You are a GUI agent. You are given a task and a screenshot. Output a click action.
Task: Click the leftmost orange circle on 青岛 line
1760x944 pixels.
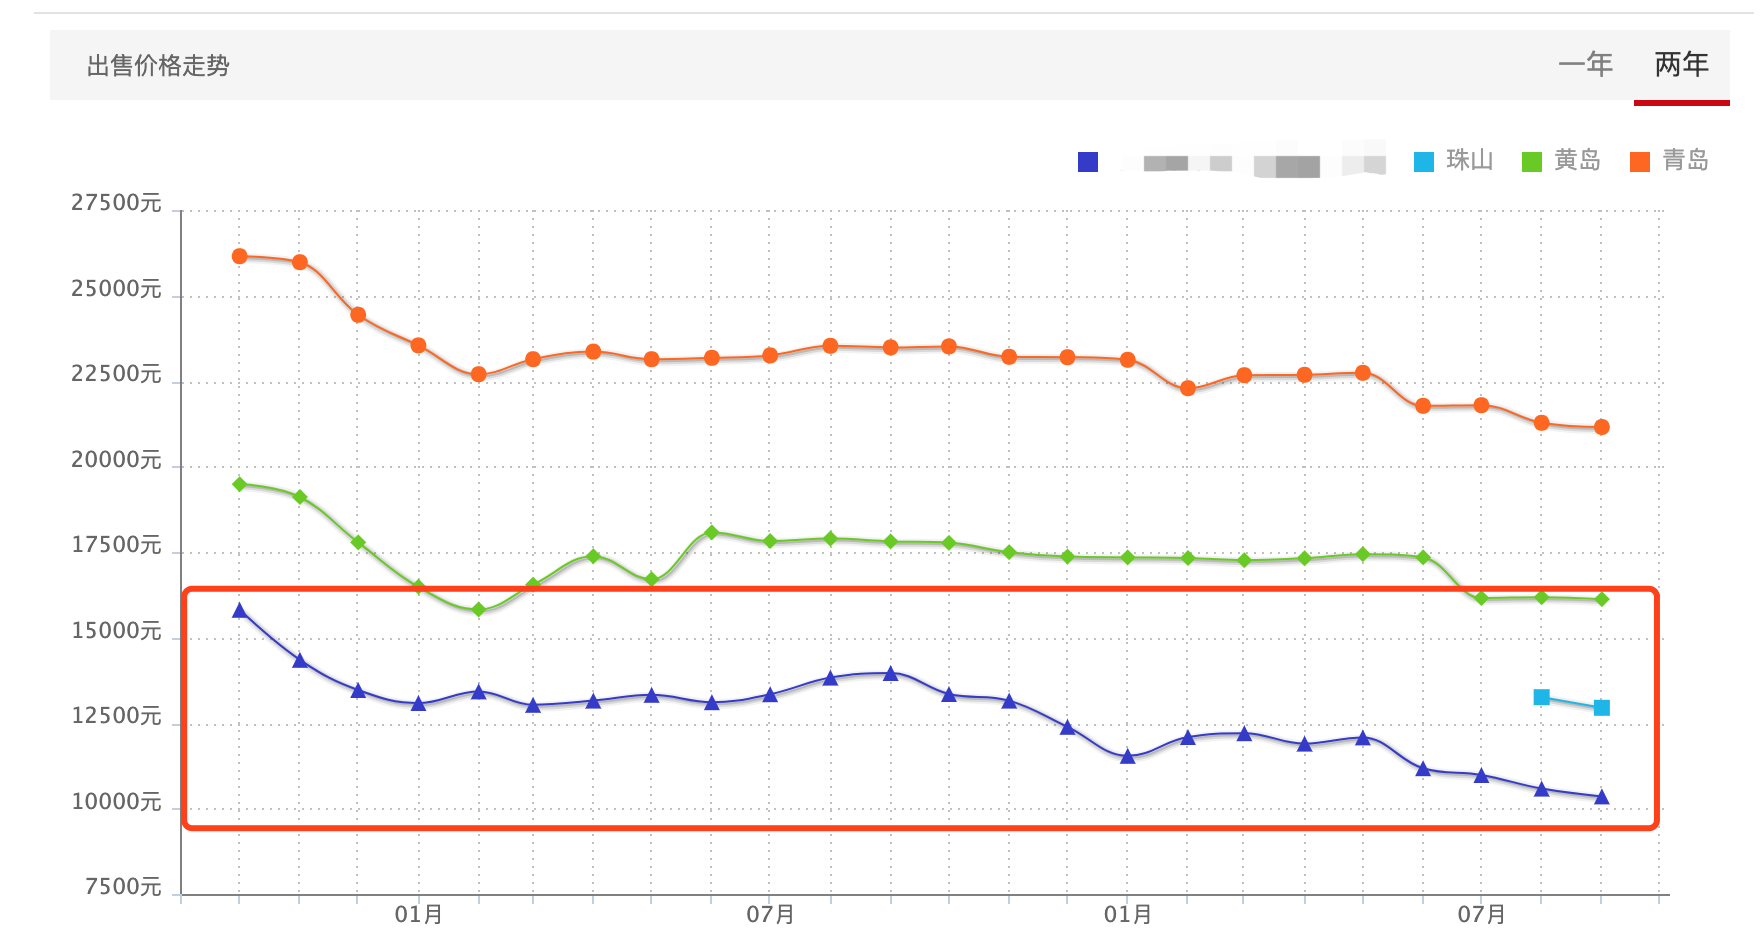[240, 256]
